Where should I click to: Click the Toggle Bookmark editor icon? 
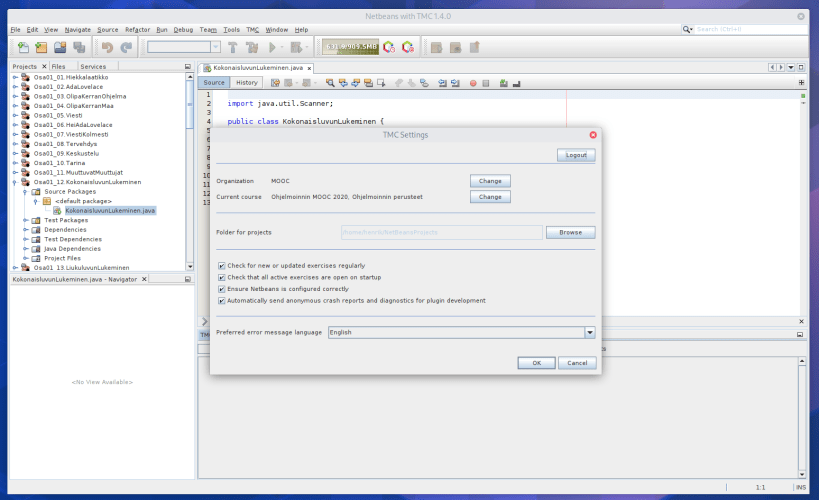pos(424,83)
